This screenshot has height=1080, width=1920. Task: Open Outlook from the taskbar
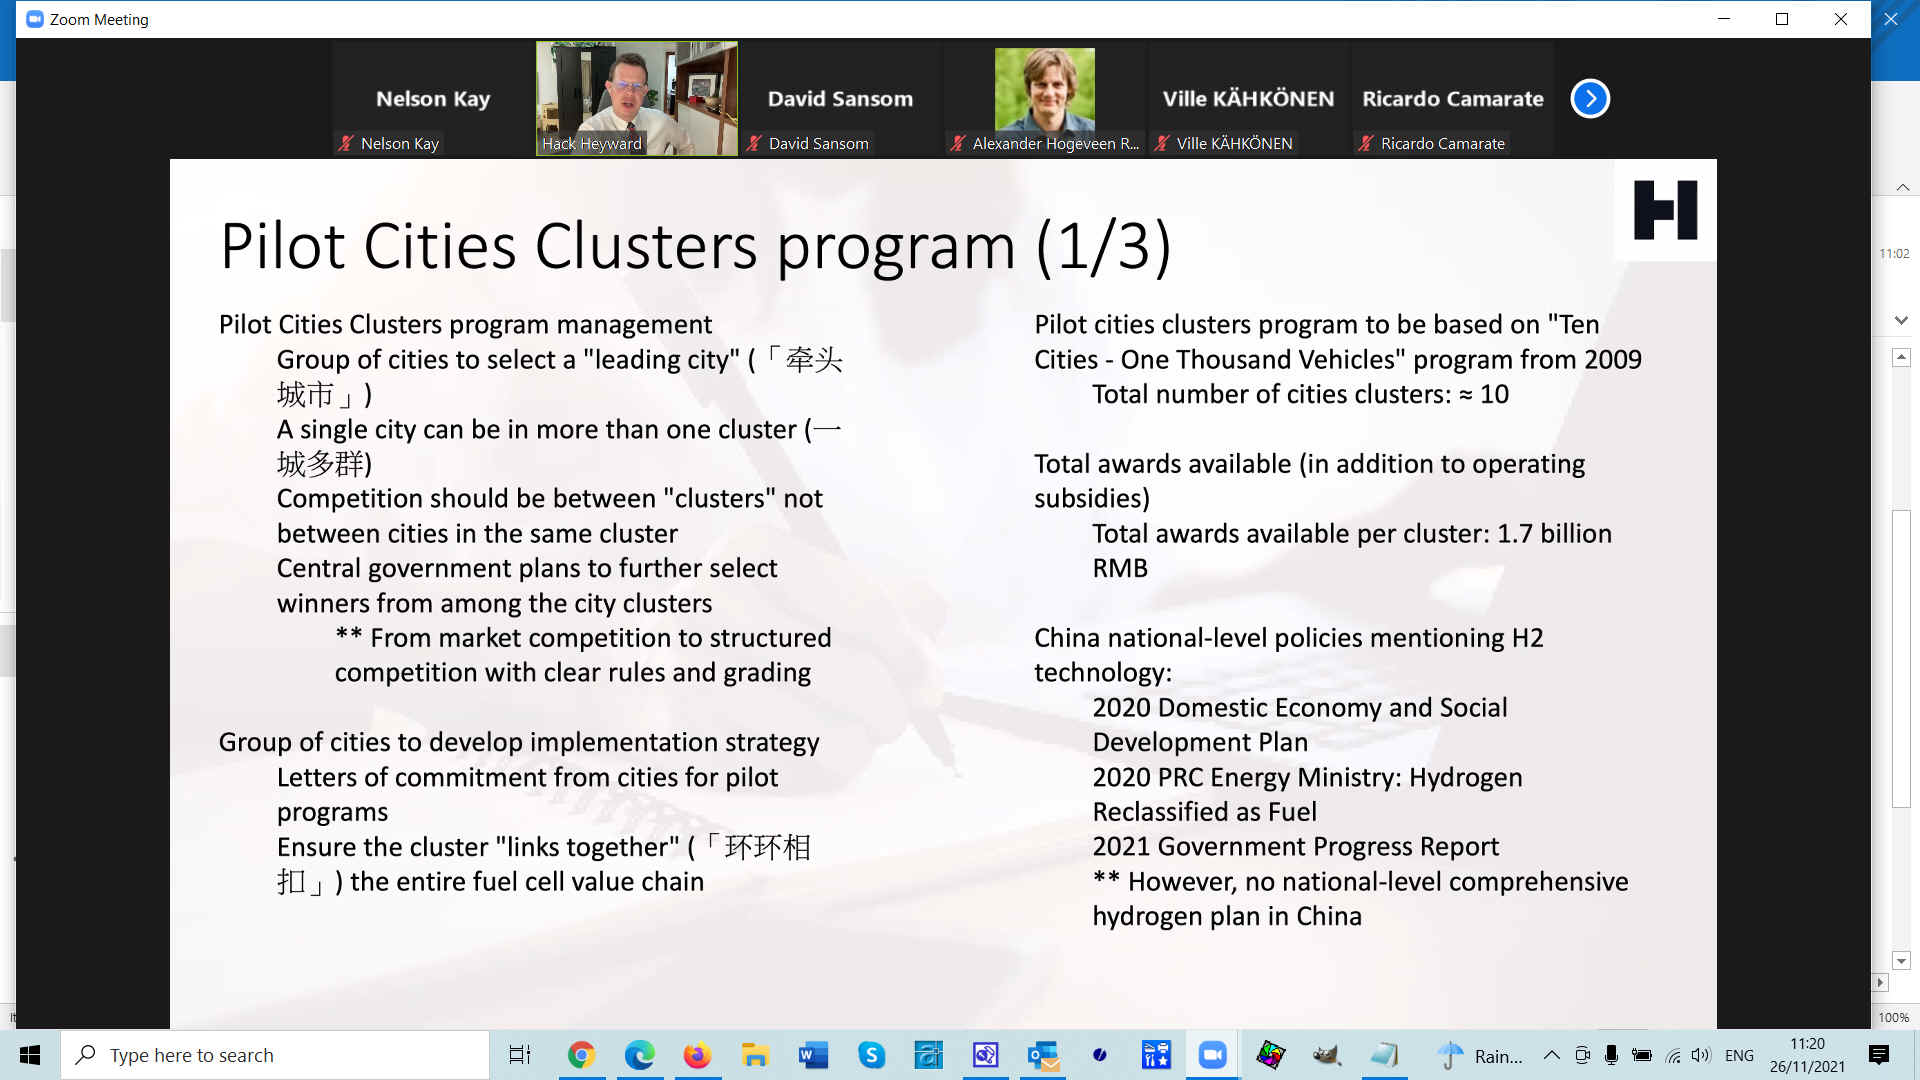[1043, 1055]
